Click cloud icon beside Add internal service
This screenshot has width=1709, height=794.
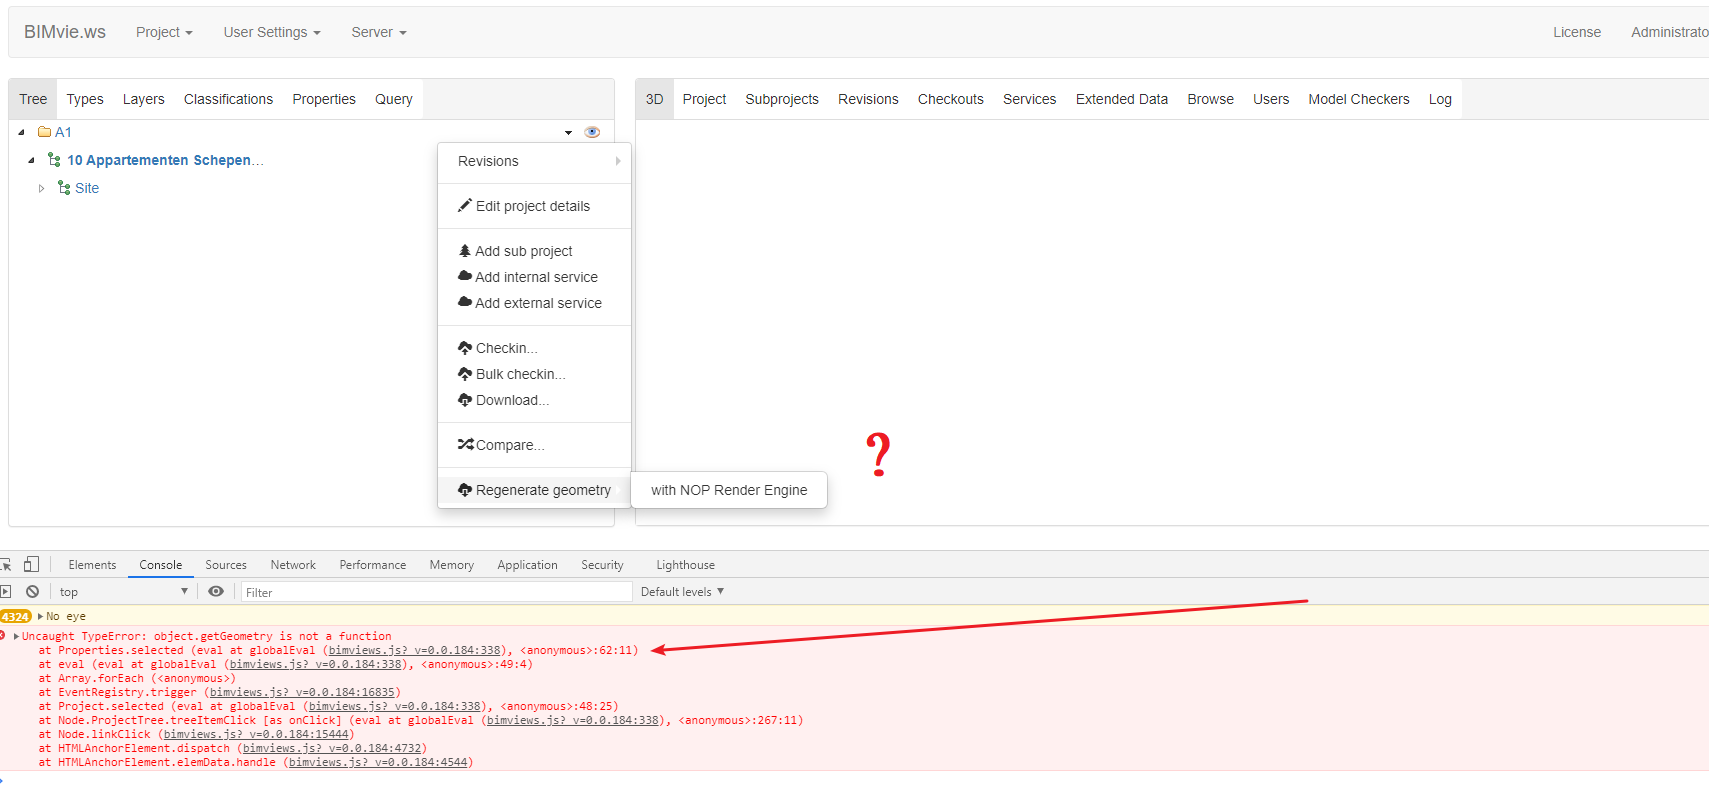coord(465,276)
